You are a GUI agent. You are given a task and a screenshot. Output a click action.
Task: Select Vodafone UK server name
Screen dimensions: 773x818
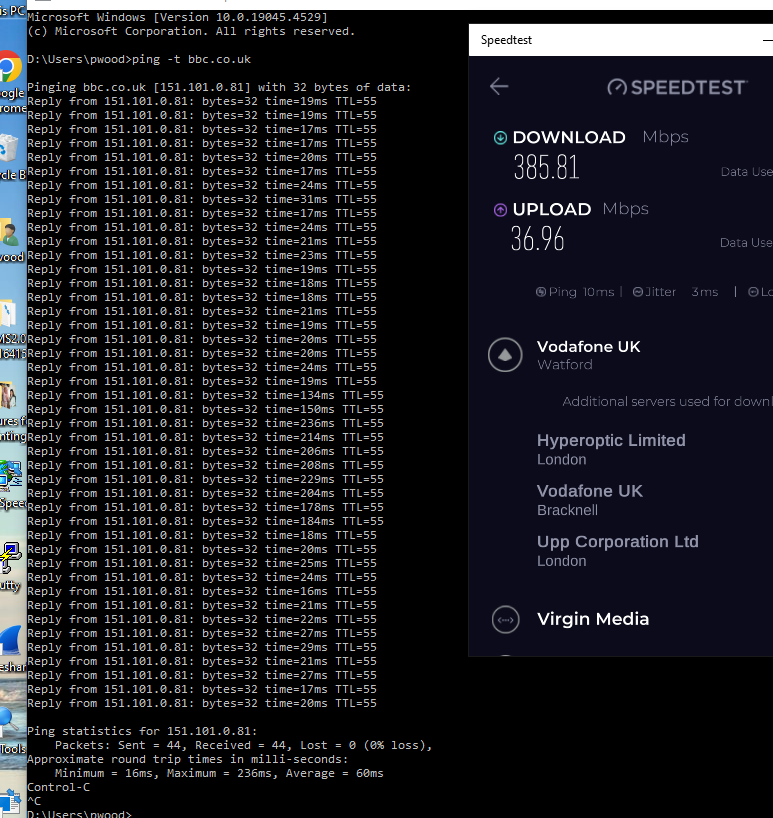click(588, 347)
